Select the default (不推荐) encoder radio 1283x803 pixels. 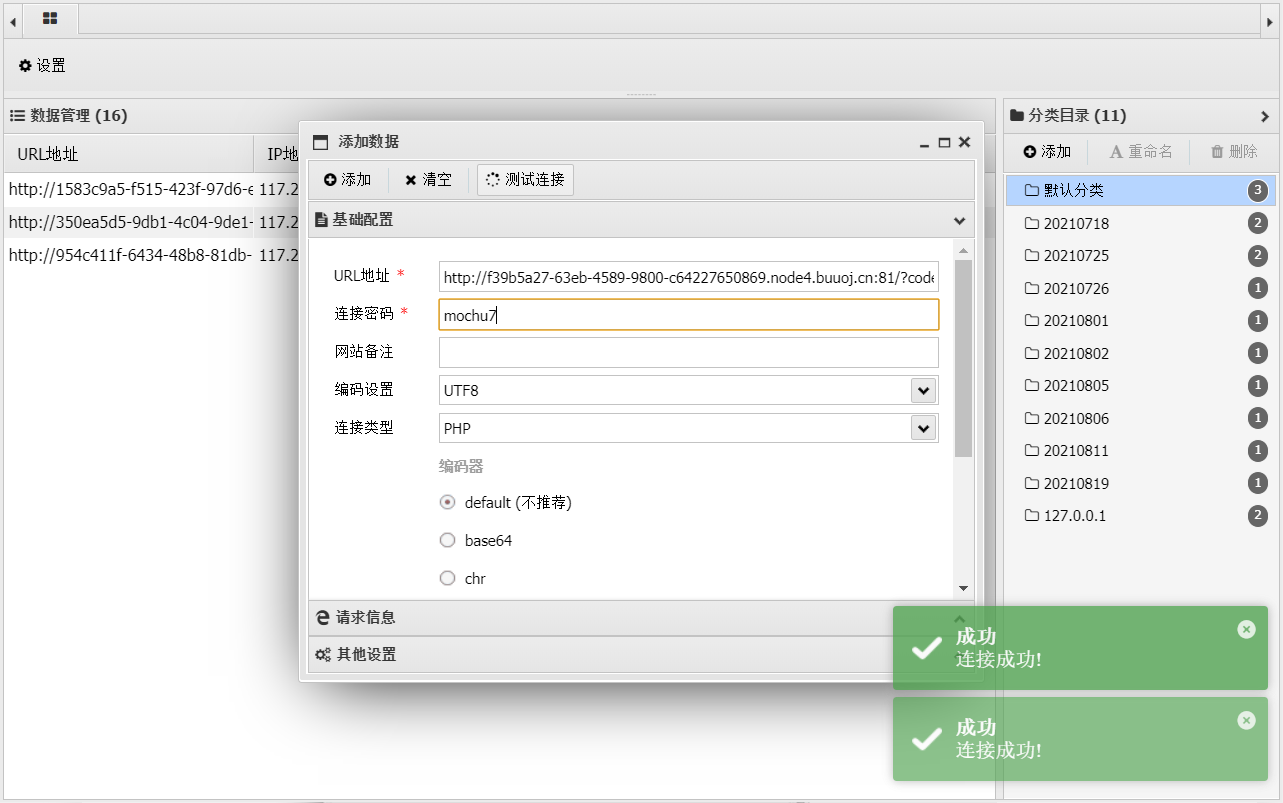448,503
